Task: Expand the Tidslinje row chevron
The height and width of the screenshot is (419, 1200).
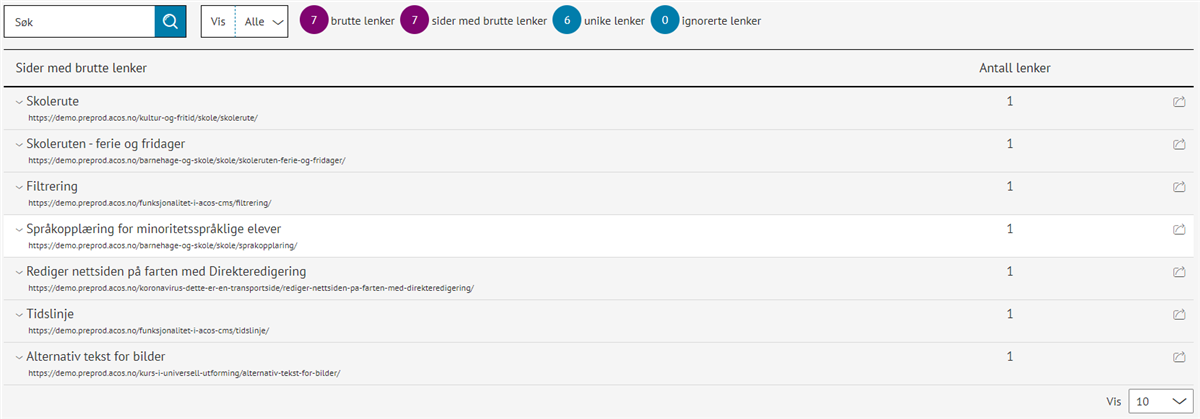Action: tap(19, 314)
